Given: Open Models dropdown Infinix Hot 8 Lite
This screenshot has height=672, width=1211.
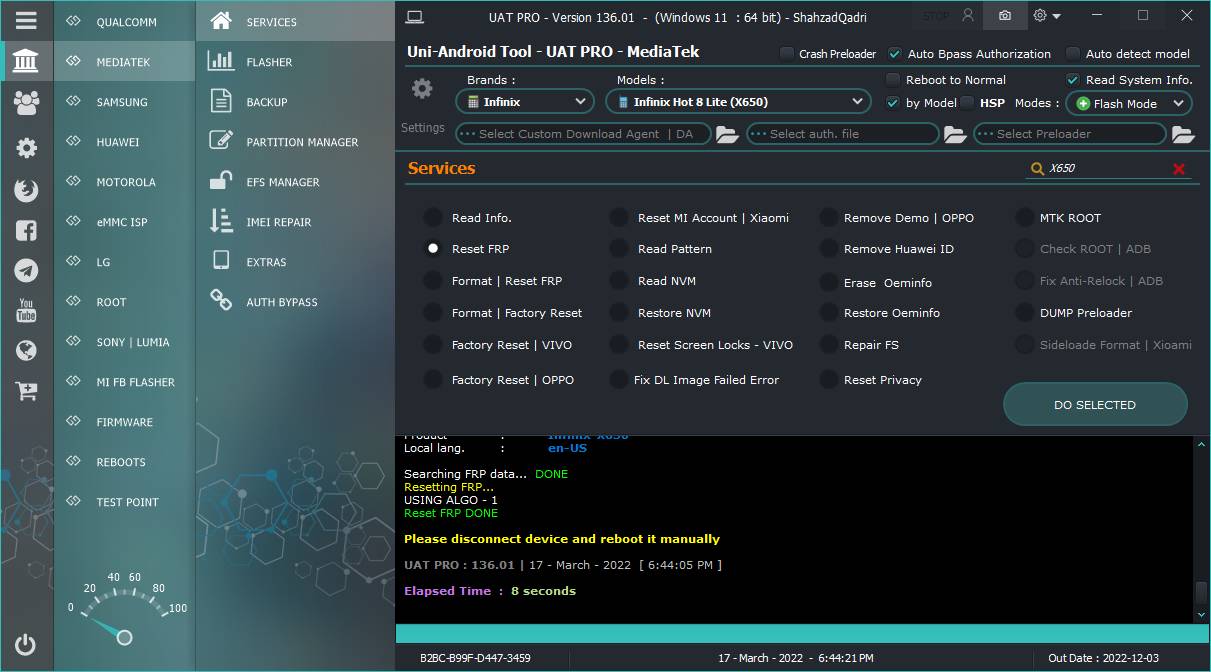Looking at the screenshot, I should [738, 101].
